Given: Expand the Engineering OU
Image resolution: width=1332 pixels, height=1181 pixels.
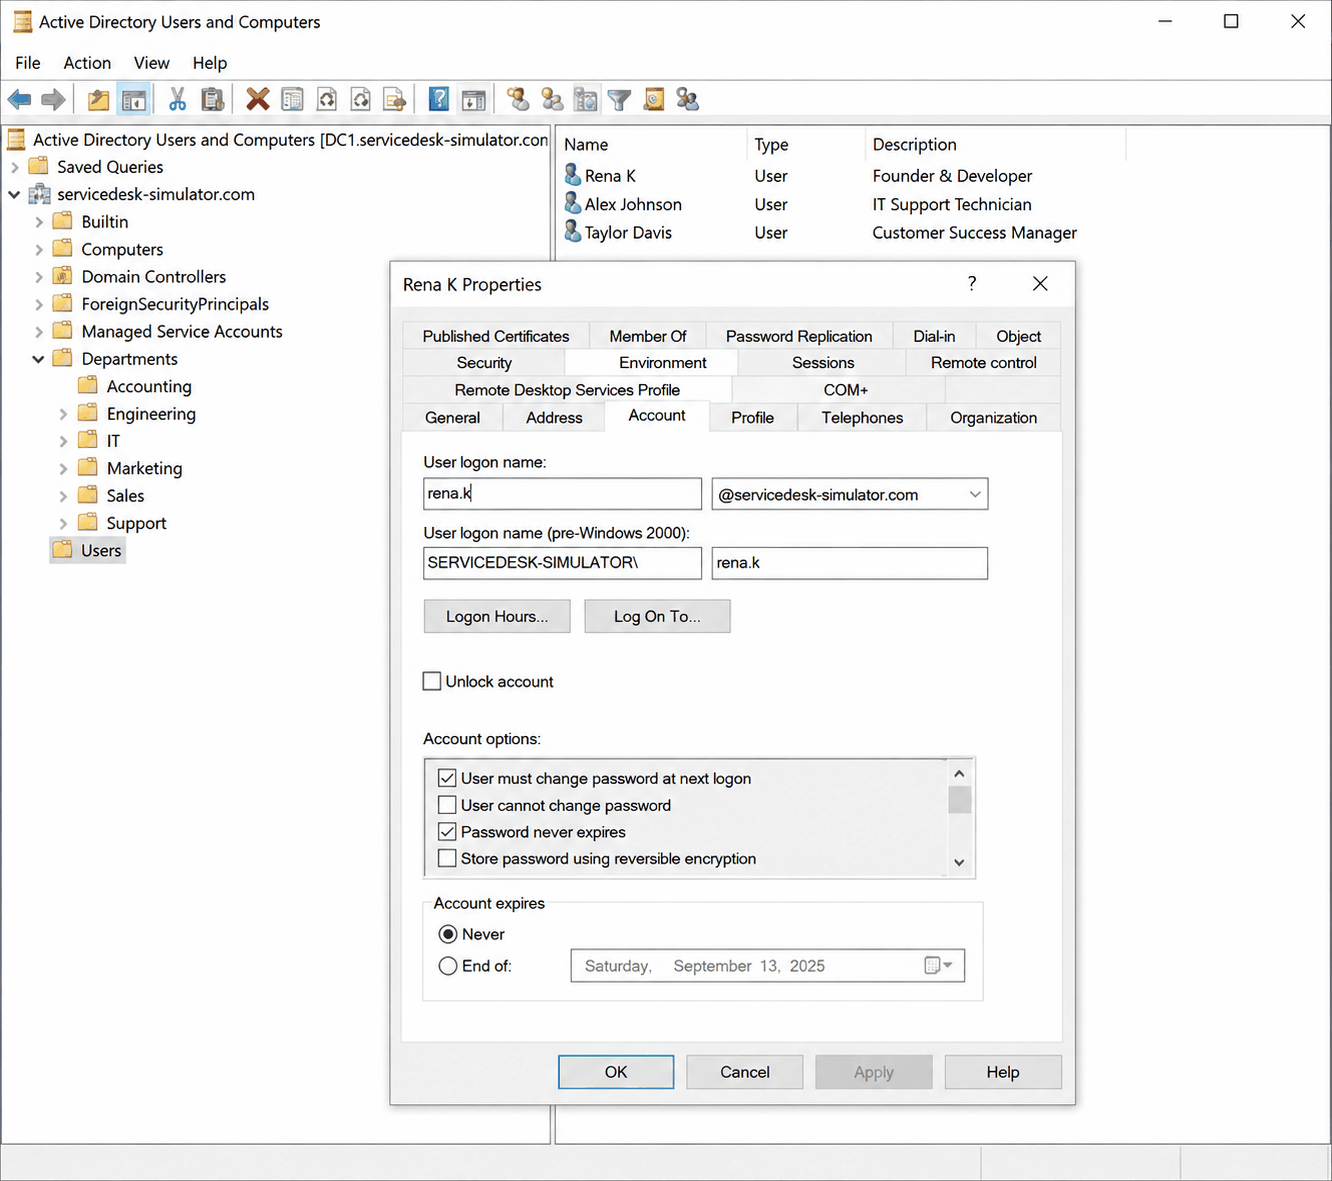Looking at the screenshot, I should (64, 414).
